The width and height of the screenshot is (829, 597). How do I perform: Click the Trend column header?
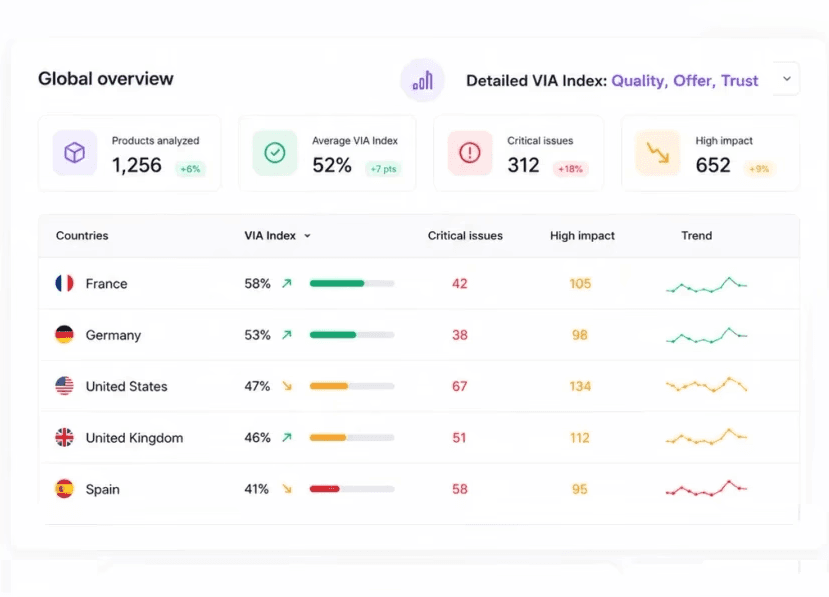[x=696, y=236]
